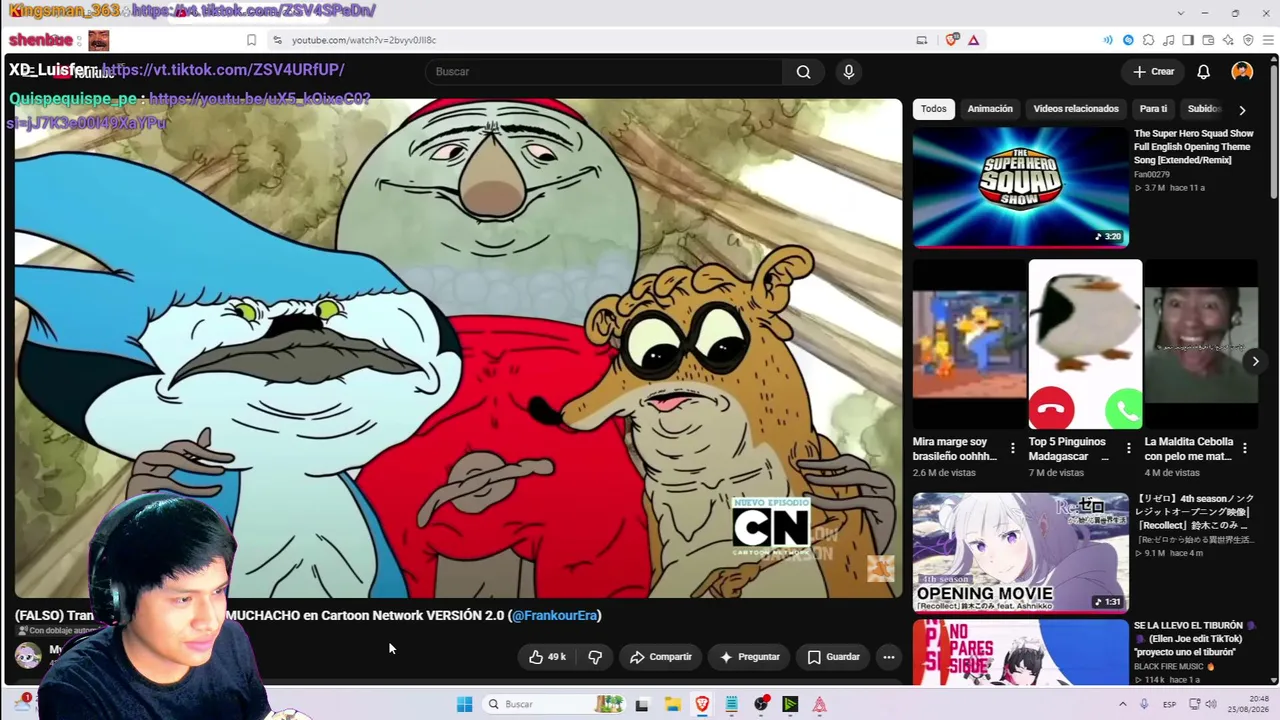This screenshot has width=1280, height=720.
Task: Click the ESP language indicator in tray
Action: [1169, 704]
